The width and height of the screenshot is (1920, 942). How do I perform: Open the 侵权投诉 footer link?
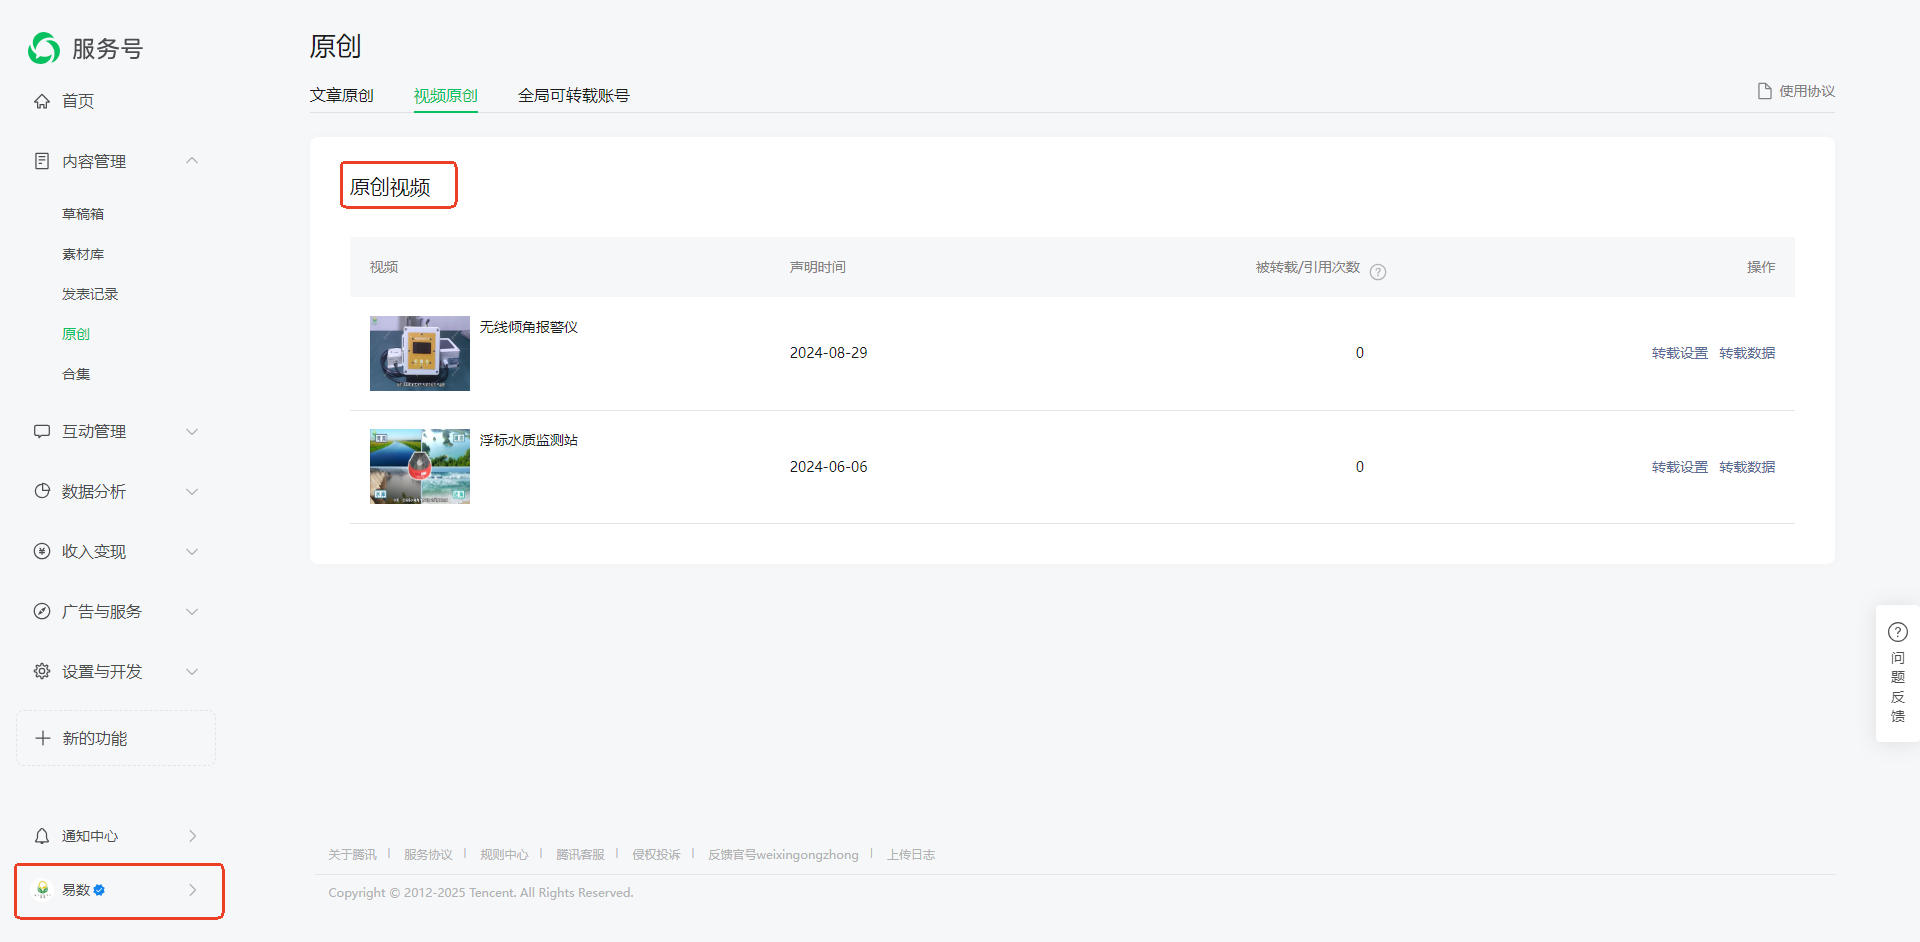[x=656, y=855]
